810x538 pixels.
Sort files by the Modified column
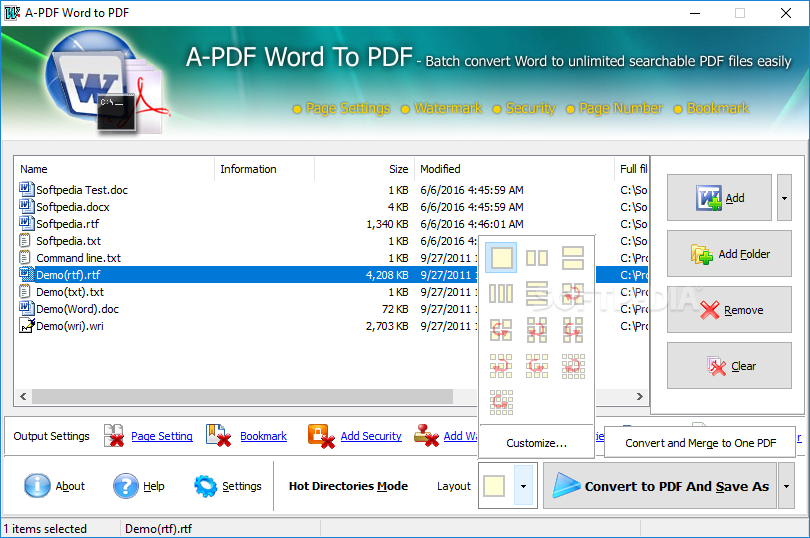click(515, 169)
